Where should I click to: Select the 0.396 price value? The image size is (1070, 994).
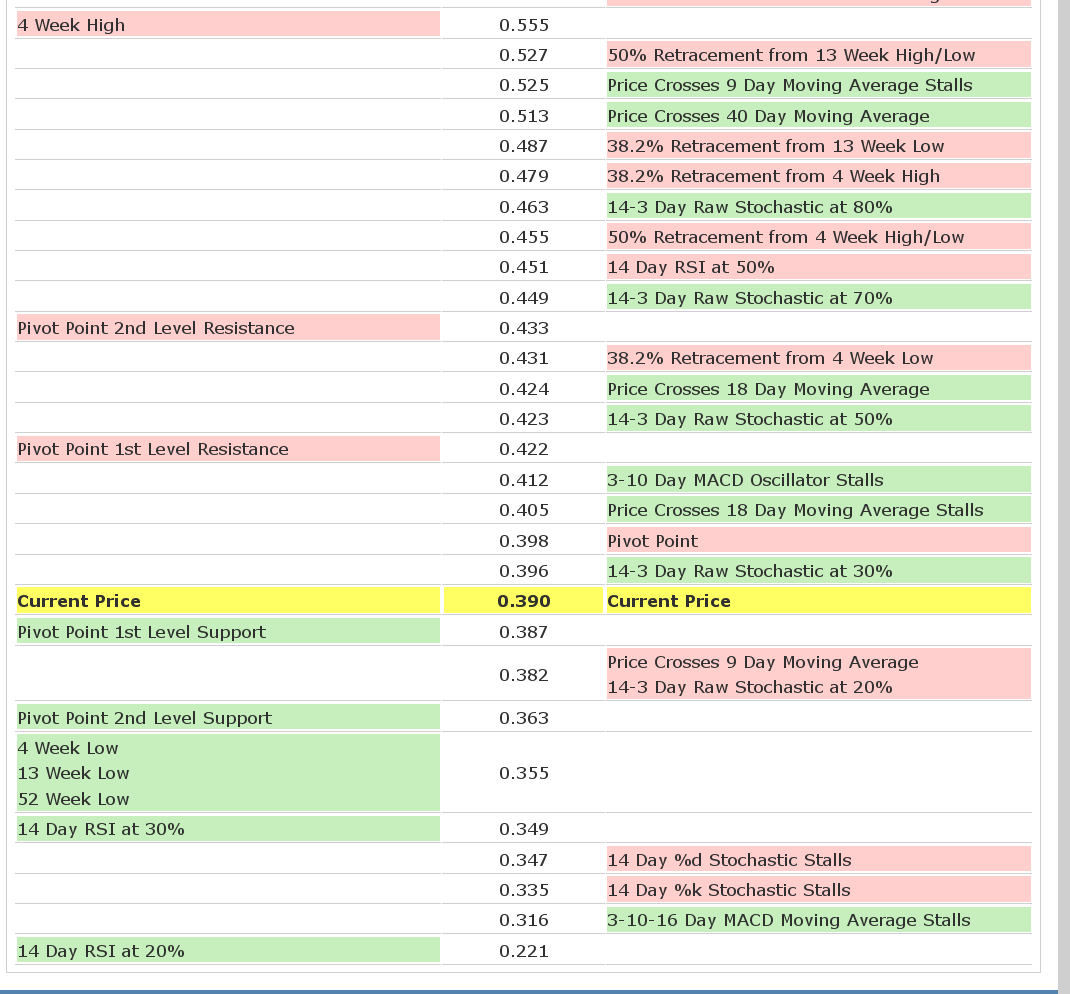coord(523,571)
